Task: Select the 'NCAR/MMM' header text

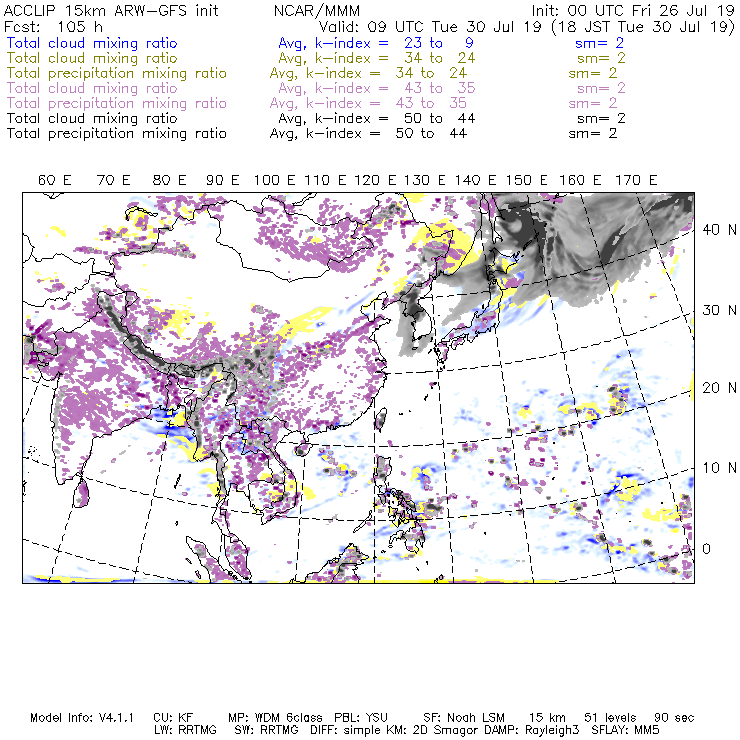Action: pyautogui.click(x=317, y=11)
